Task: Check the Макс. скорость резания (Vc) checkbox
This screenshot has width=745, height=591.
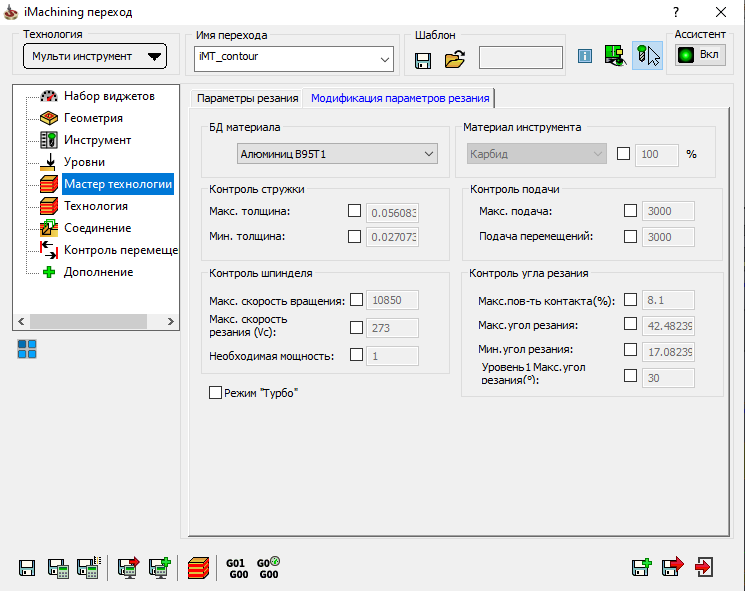Action: [x=356, y=327]
